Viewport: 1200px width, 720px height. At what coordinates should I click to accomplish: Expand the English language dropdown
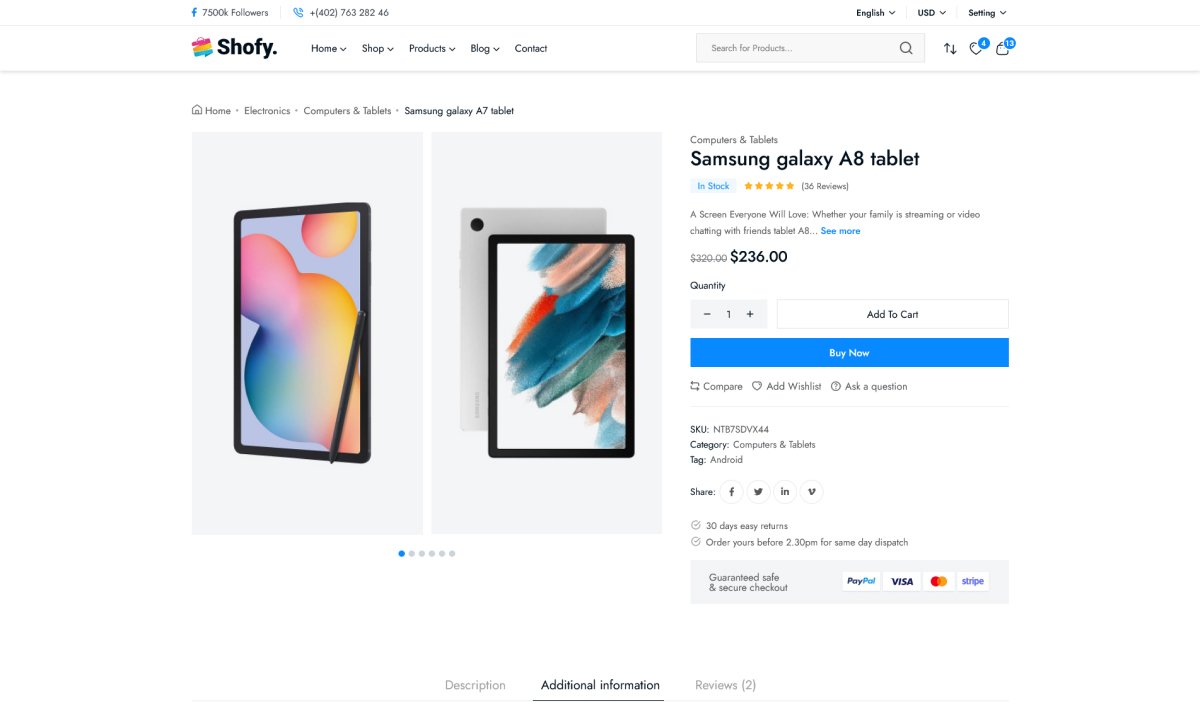(x=875, y=13)
